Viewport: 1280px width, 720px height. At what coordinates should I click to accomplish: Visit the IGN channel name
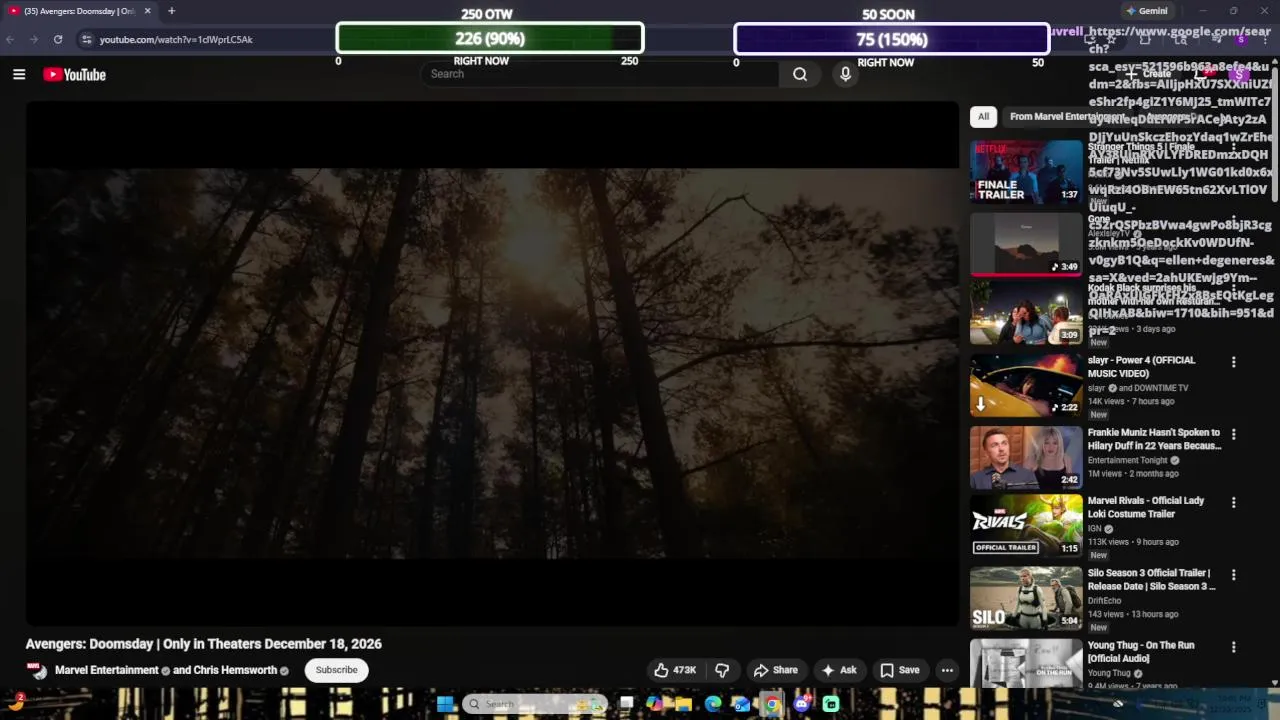[x=1094, y=529]
